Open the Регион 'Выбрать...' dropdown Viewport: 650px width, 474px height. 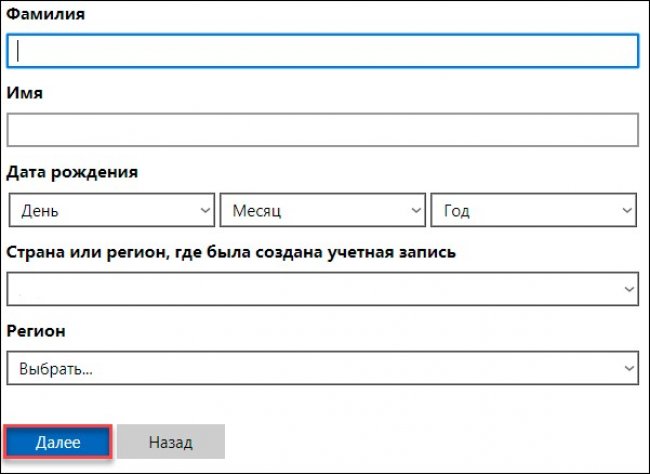click(323, 368)
